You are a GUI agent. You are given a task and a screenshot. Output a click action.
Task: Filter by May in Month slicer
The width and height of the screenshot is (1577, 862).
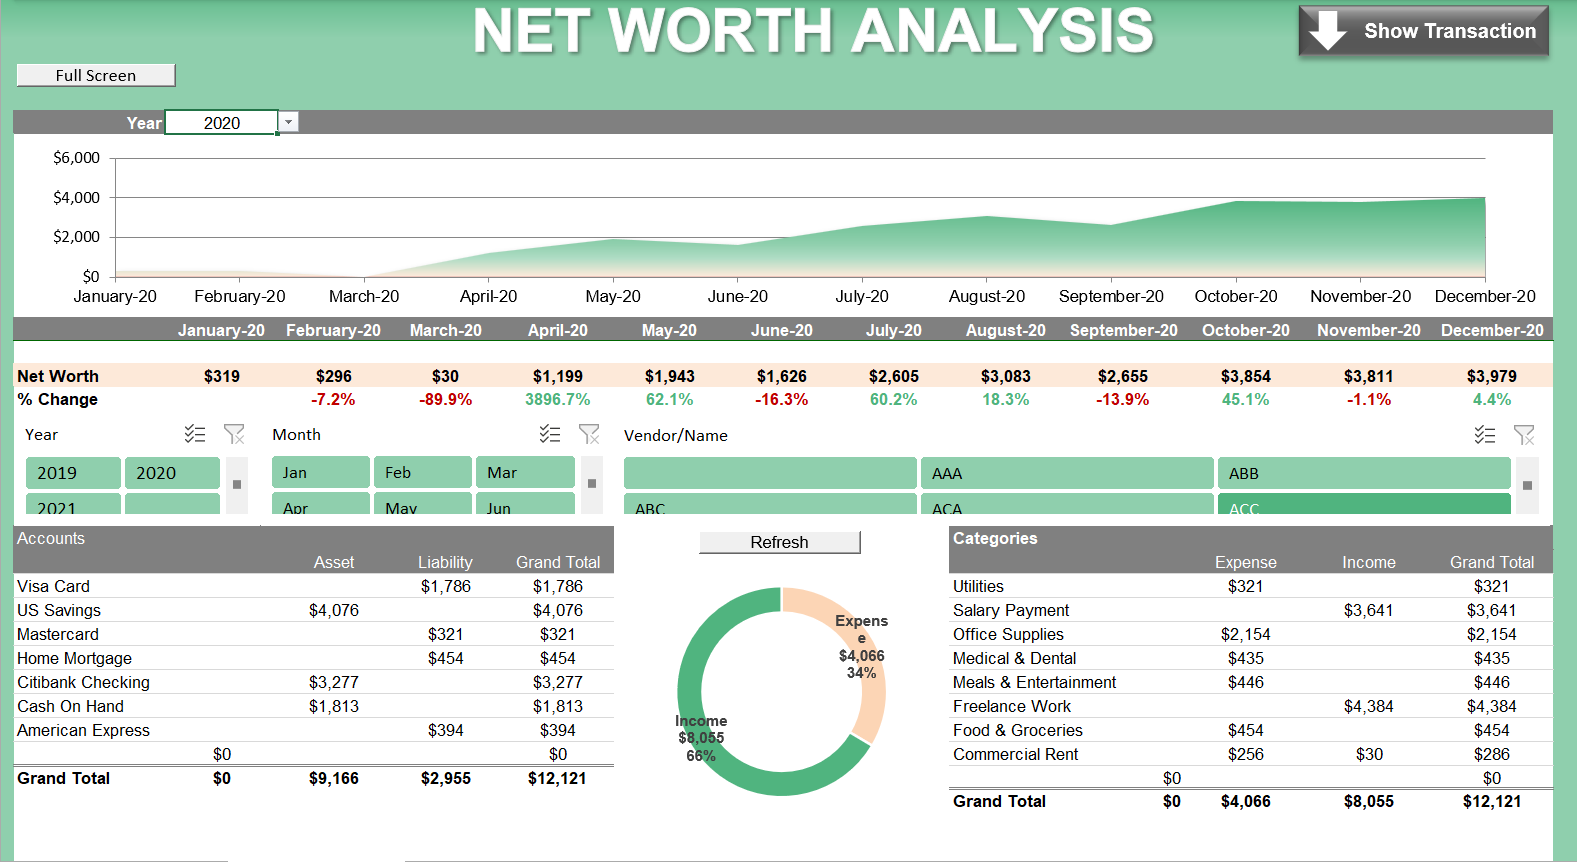pos(423,504)
